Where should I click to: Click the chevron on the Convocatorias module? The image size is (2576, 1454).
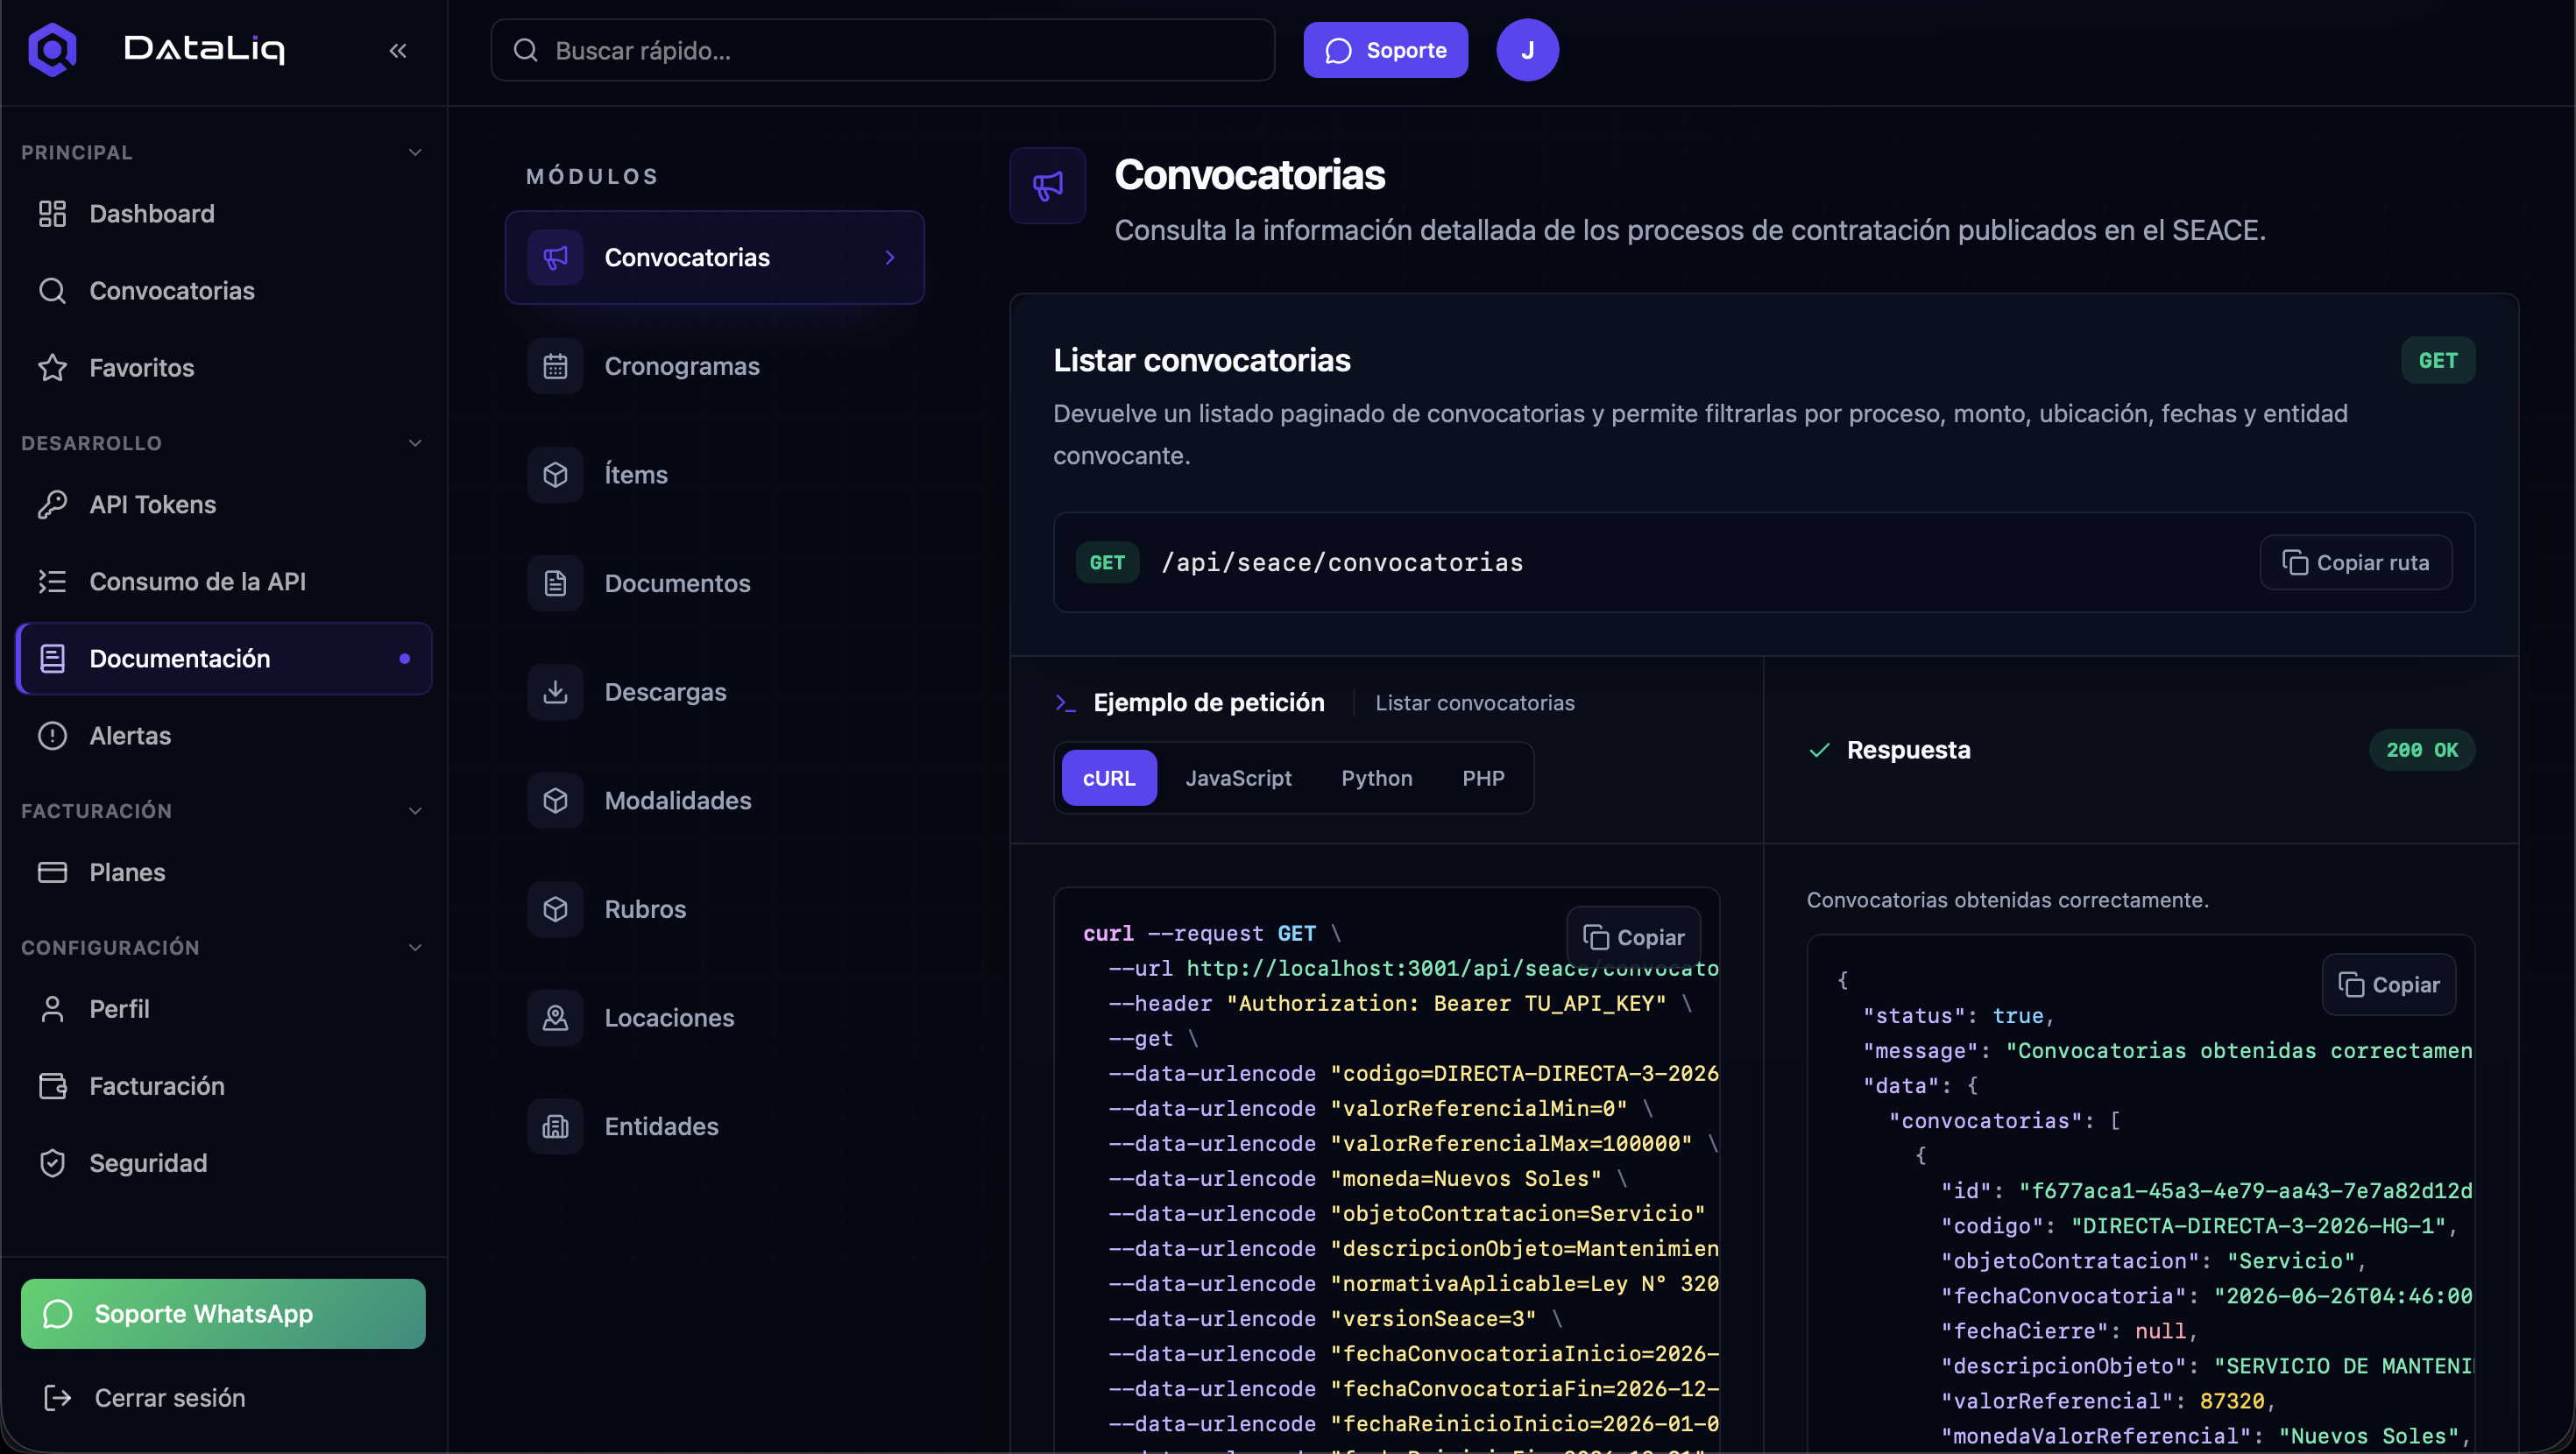coord(889,257)
